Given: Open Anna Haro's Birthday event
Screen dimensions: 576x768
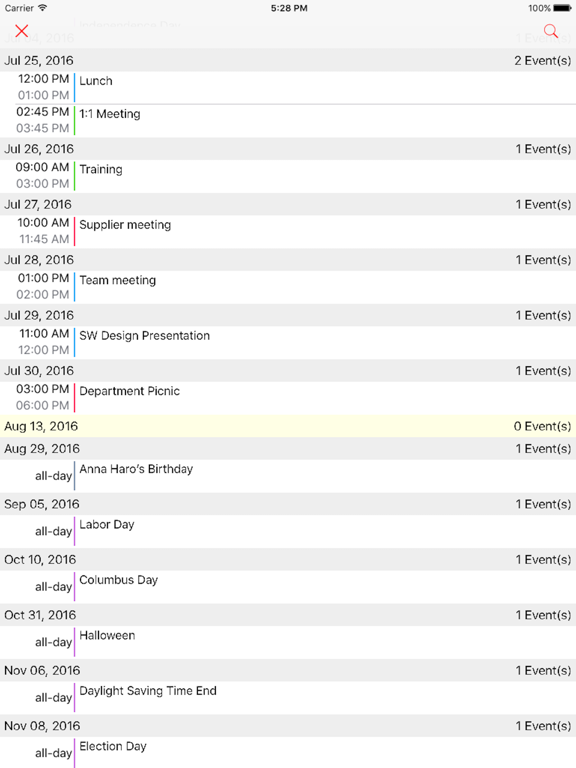Looking at the screenshot, I should 288,476.
